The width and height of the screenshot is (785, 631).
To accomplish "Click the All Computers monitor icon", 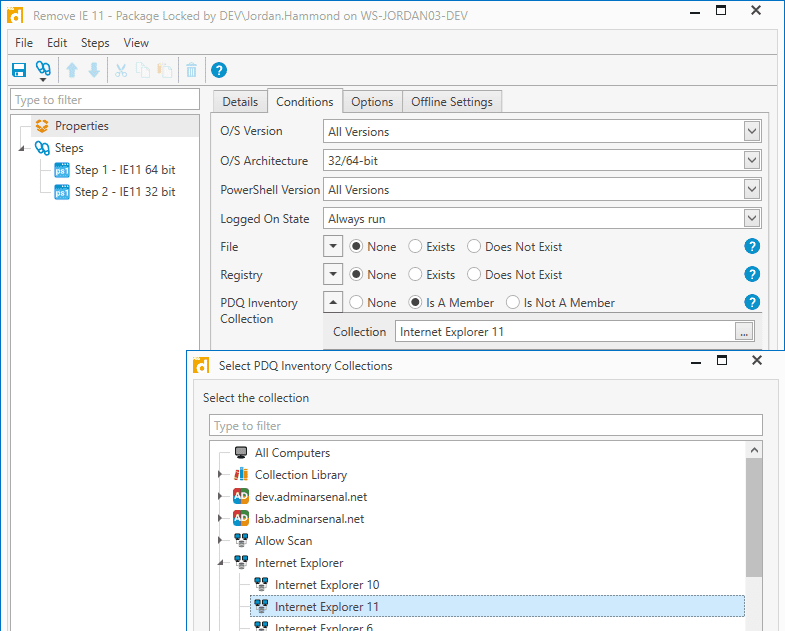I will click(241, 453).
